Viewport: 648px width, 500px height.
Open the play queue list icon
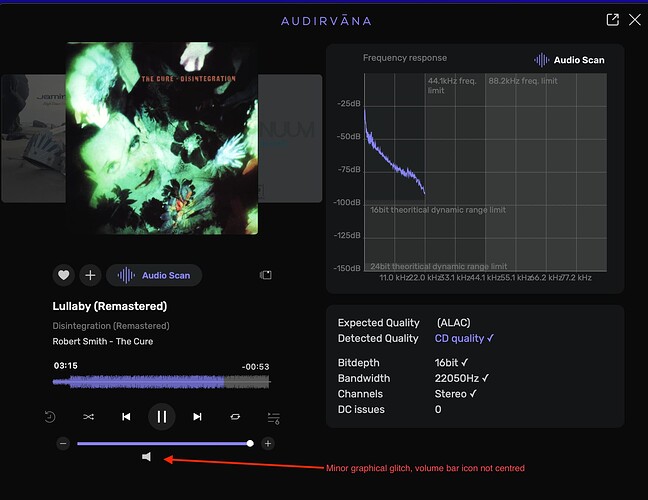pyautogui.click(x=274, y=418)
